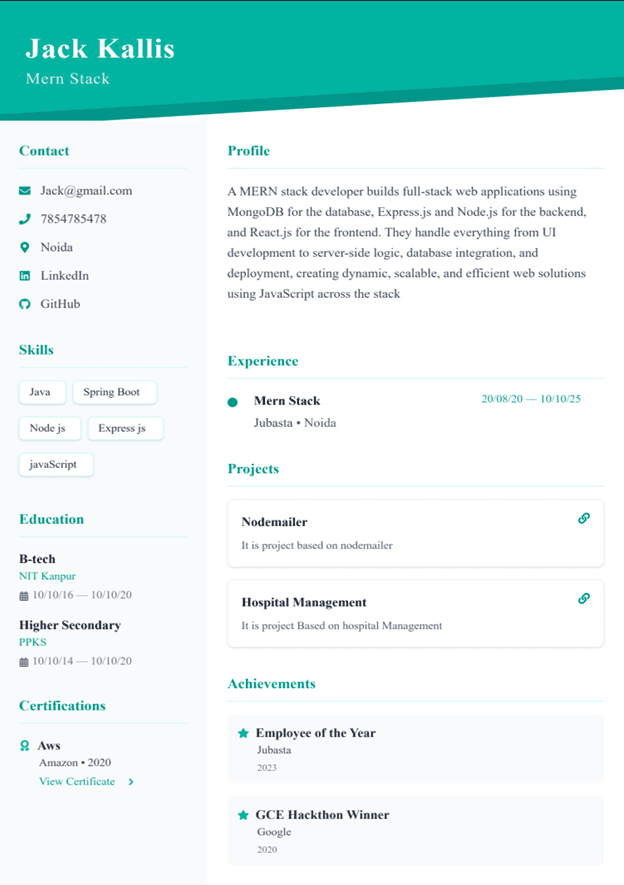Click the phone icon beside 7854785478
The image size is (624, 885).
25,219
